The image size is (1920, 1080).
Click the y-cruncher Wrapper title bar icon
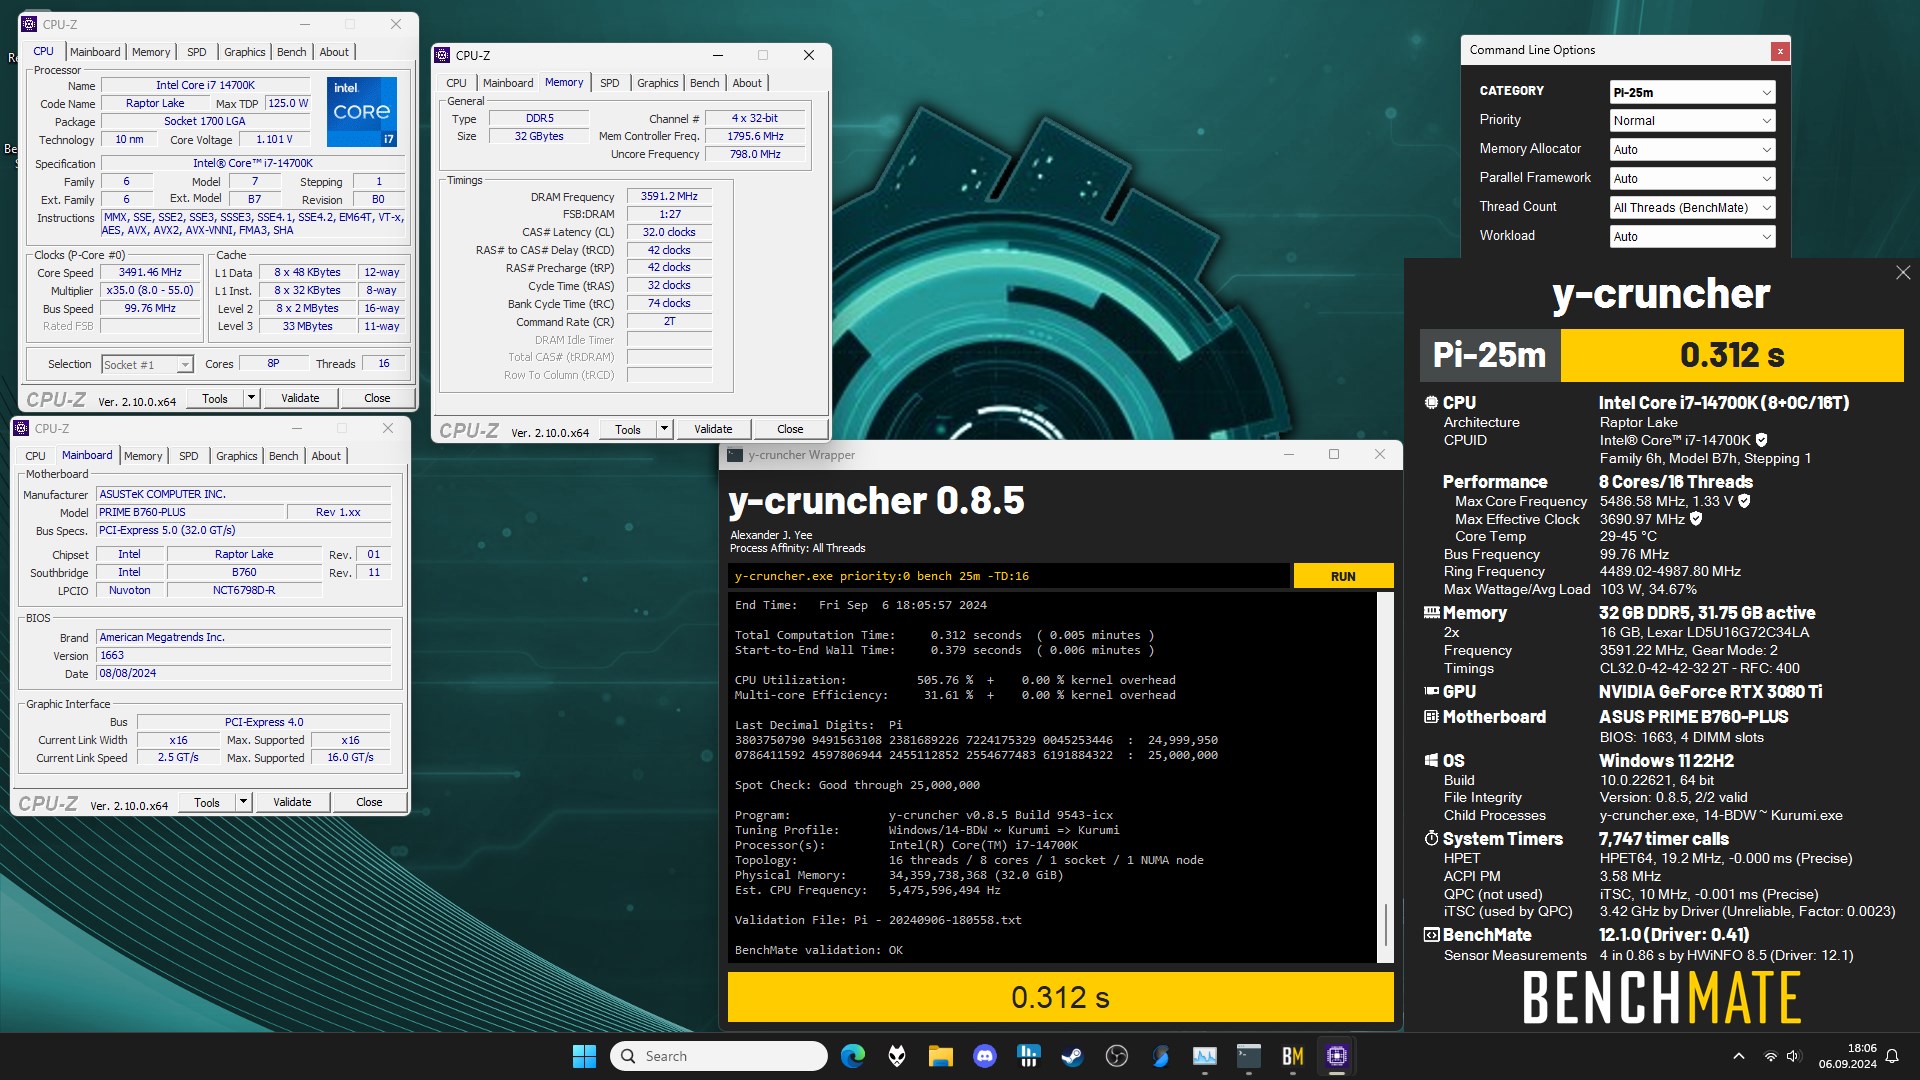click(x=735, y=455)
